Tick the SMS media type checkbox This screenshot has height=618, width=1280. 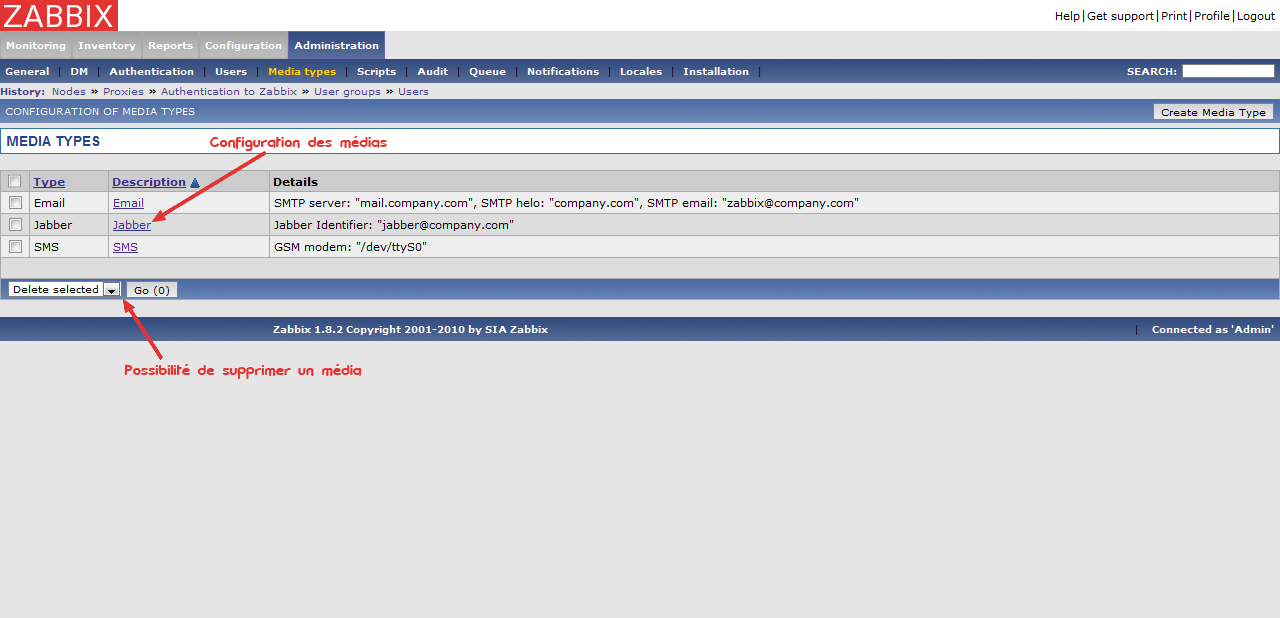(x=15, y=247)
